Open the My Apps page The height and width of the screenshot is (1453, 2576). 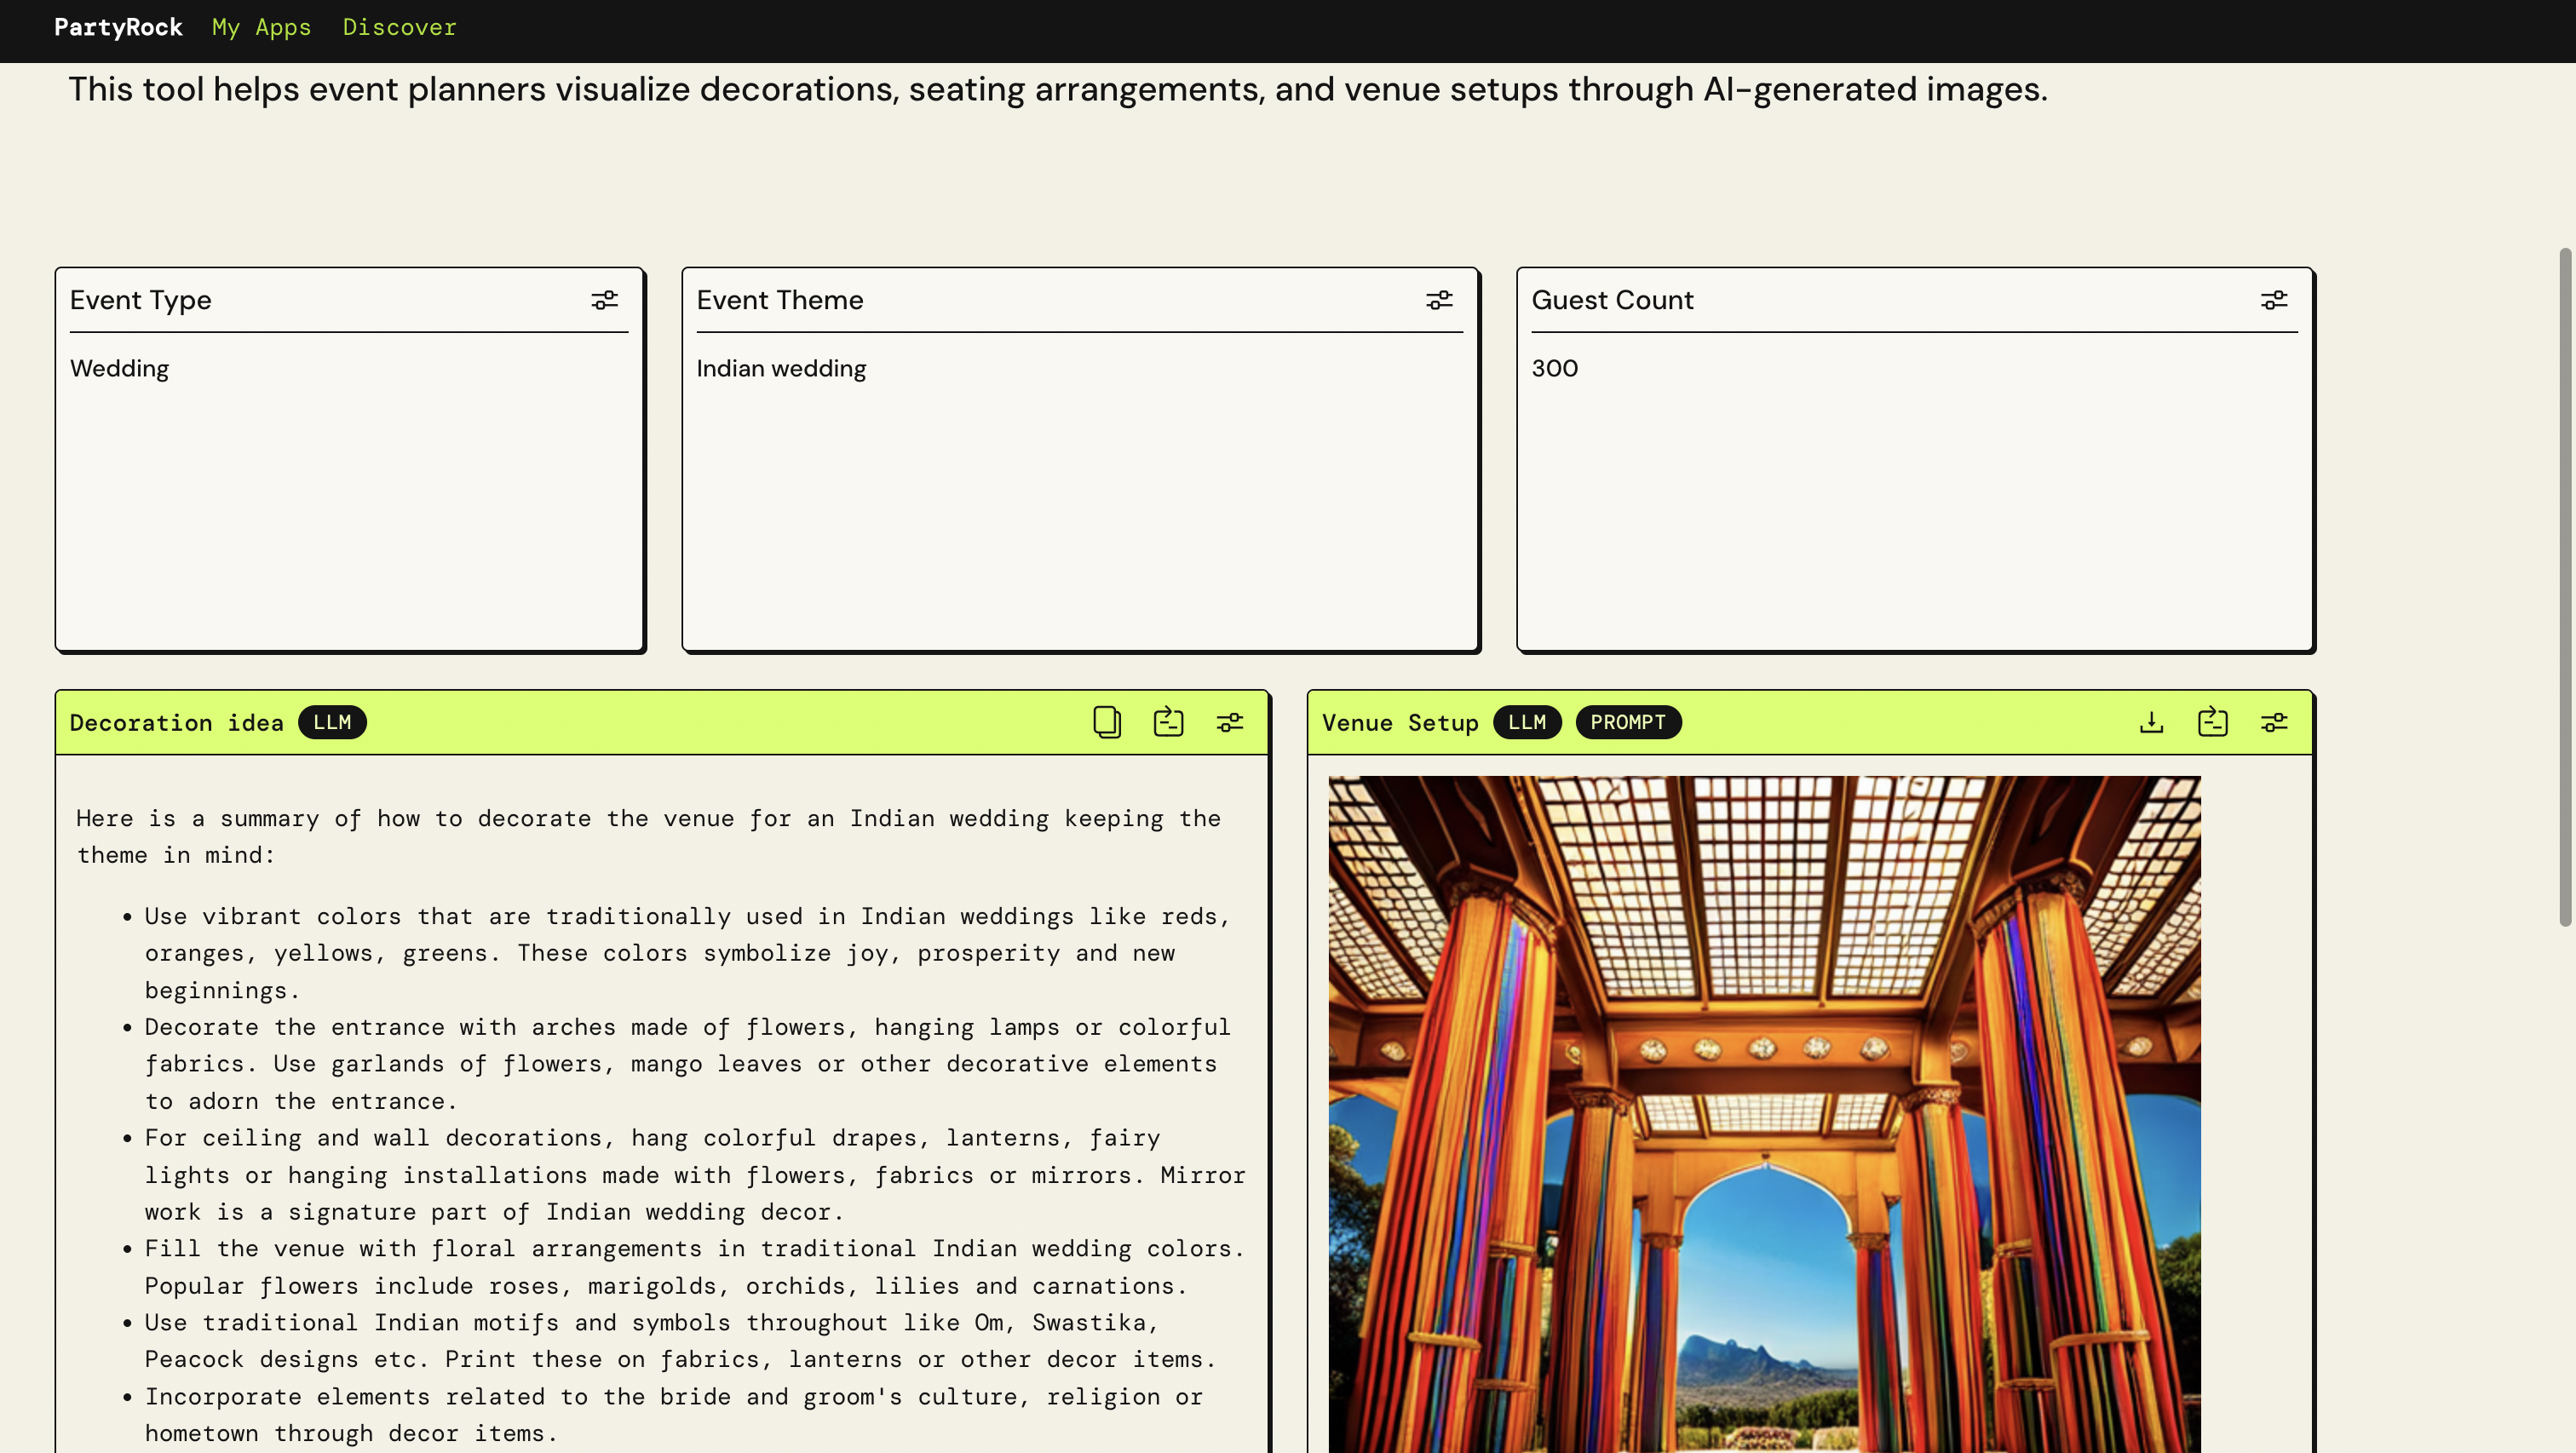tap(261, 27)
